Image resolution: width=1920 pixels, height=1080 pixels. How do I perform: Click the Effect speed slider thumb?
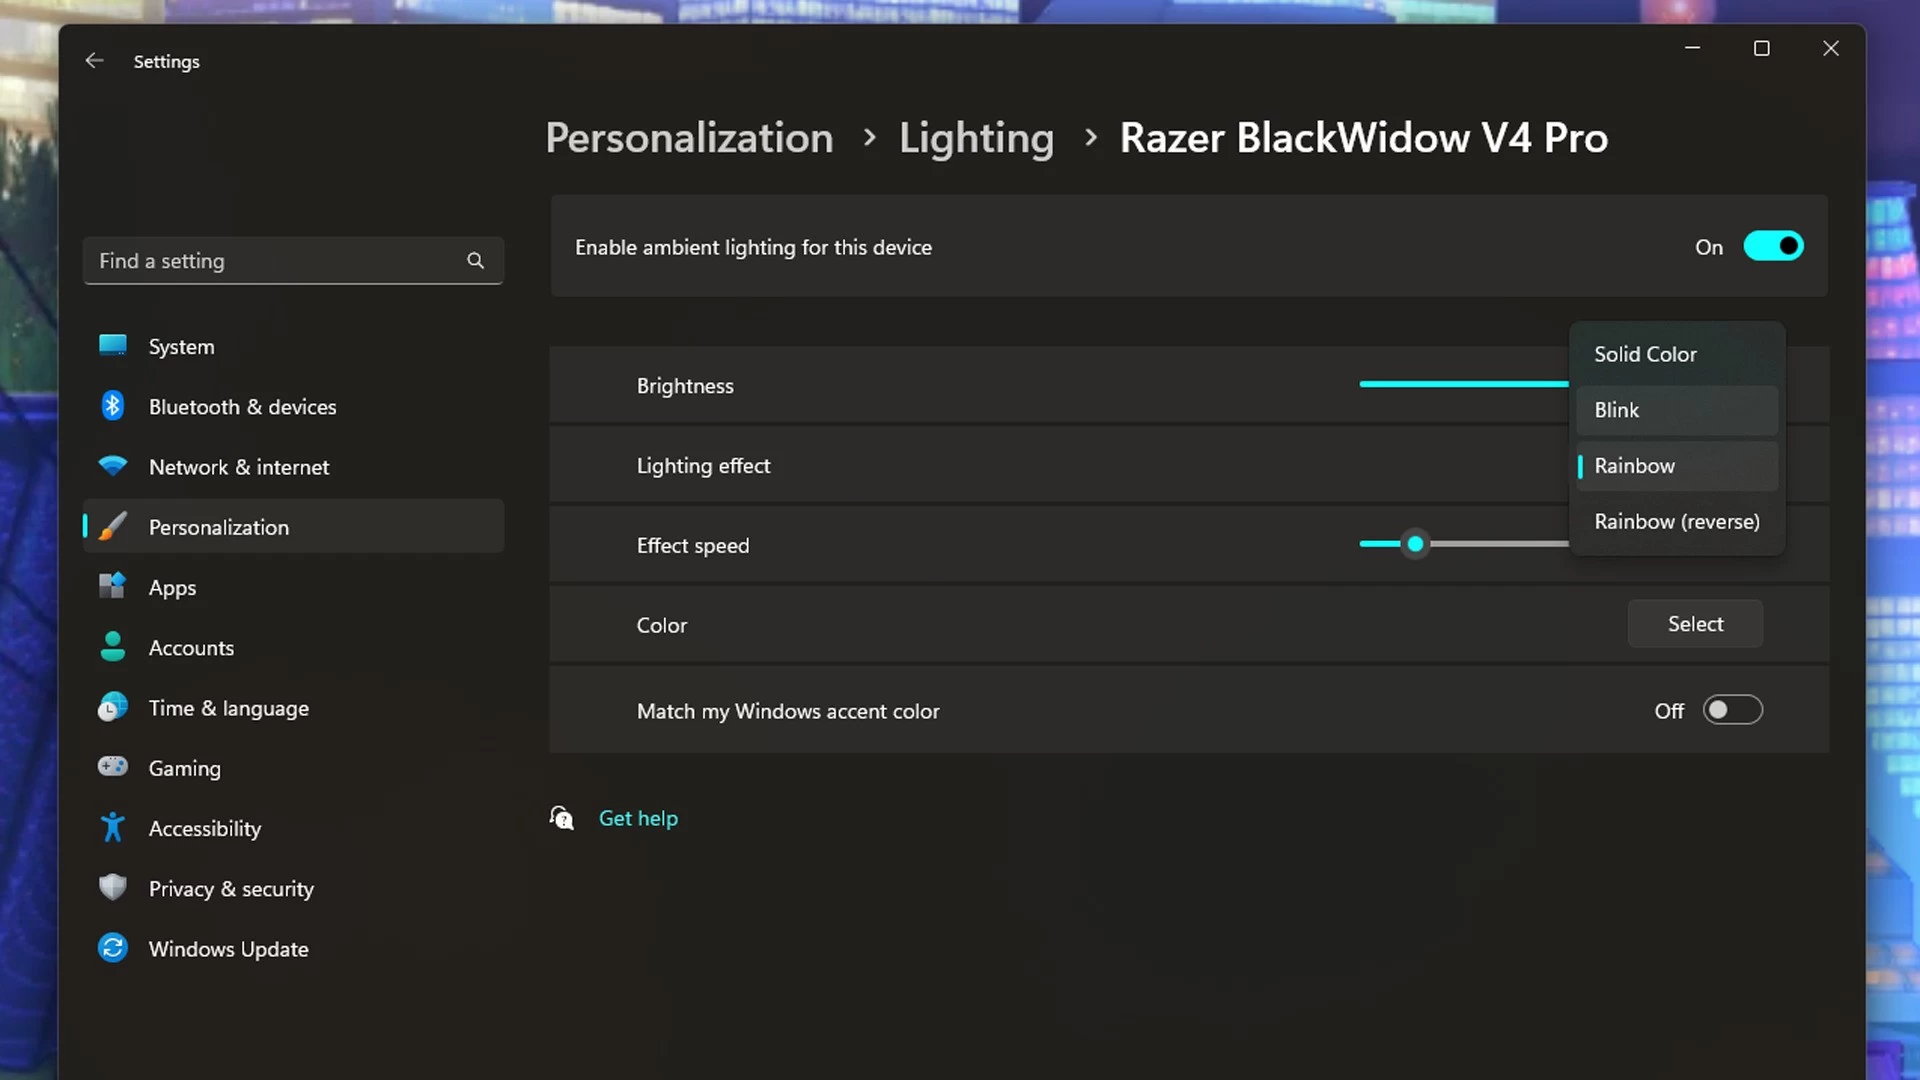pos(1415,544)
